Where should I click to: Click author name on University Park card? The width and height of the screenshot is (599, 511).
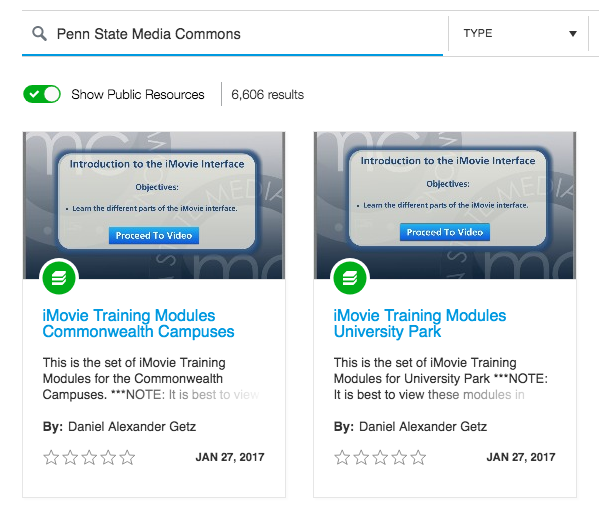[x=423, y=426]
